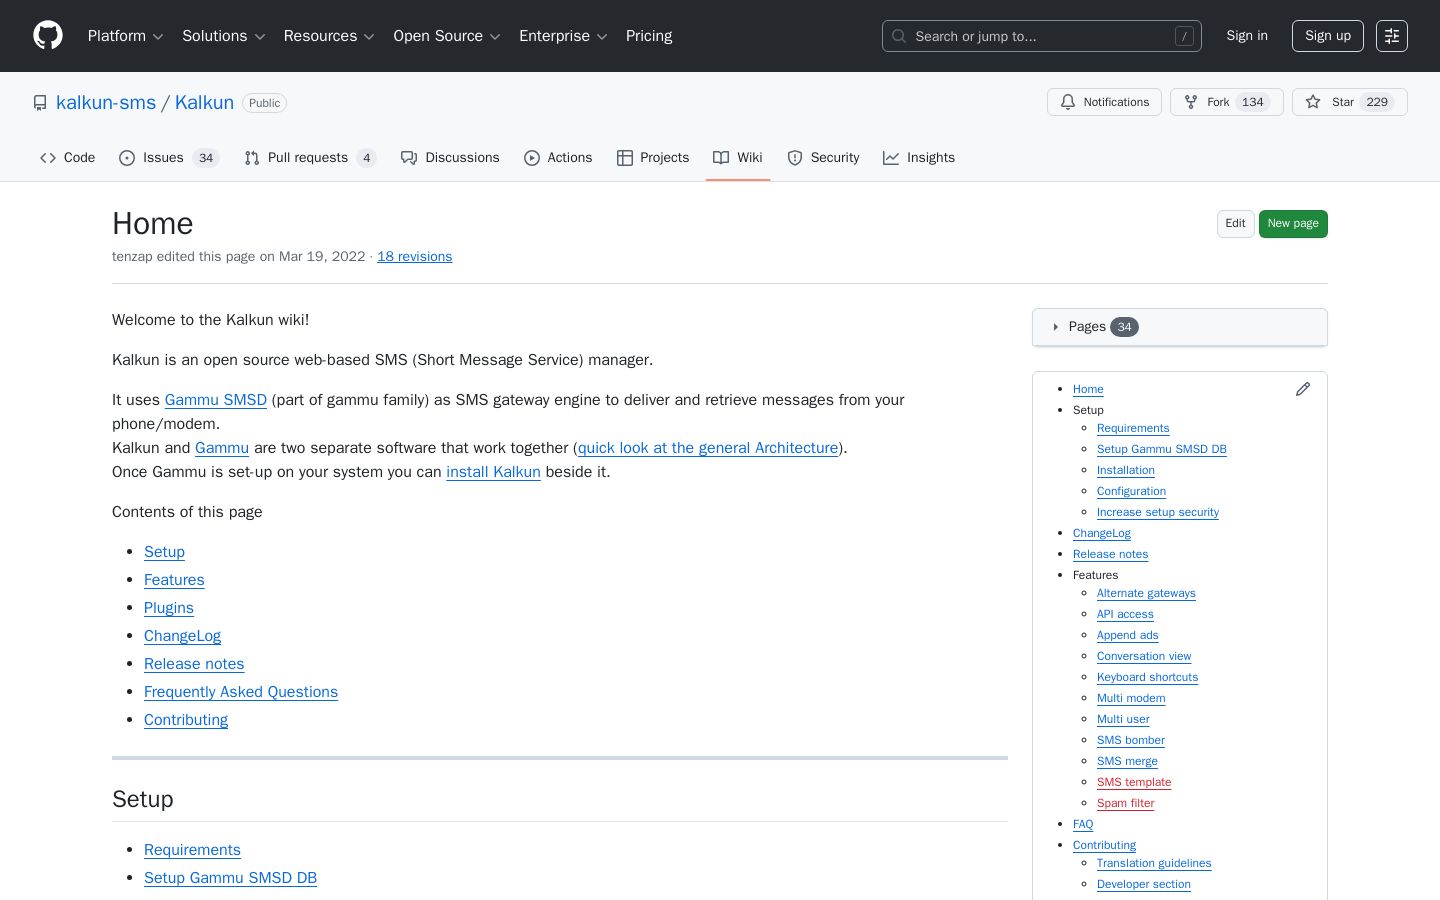This screenshot has width=1440, height=900.
Task: Expand the Open Source dropdown menu
Action: (x=447, y=36)
